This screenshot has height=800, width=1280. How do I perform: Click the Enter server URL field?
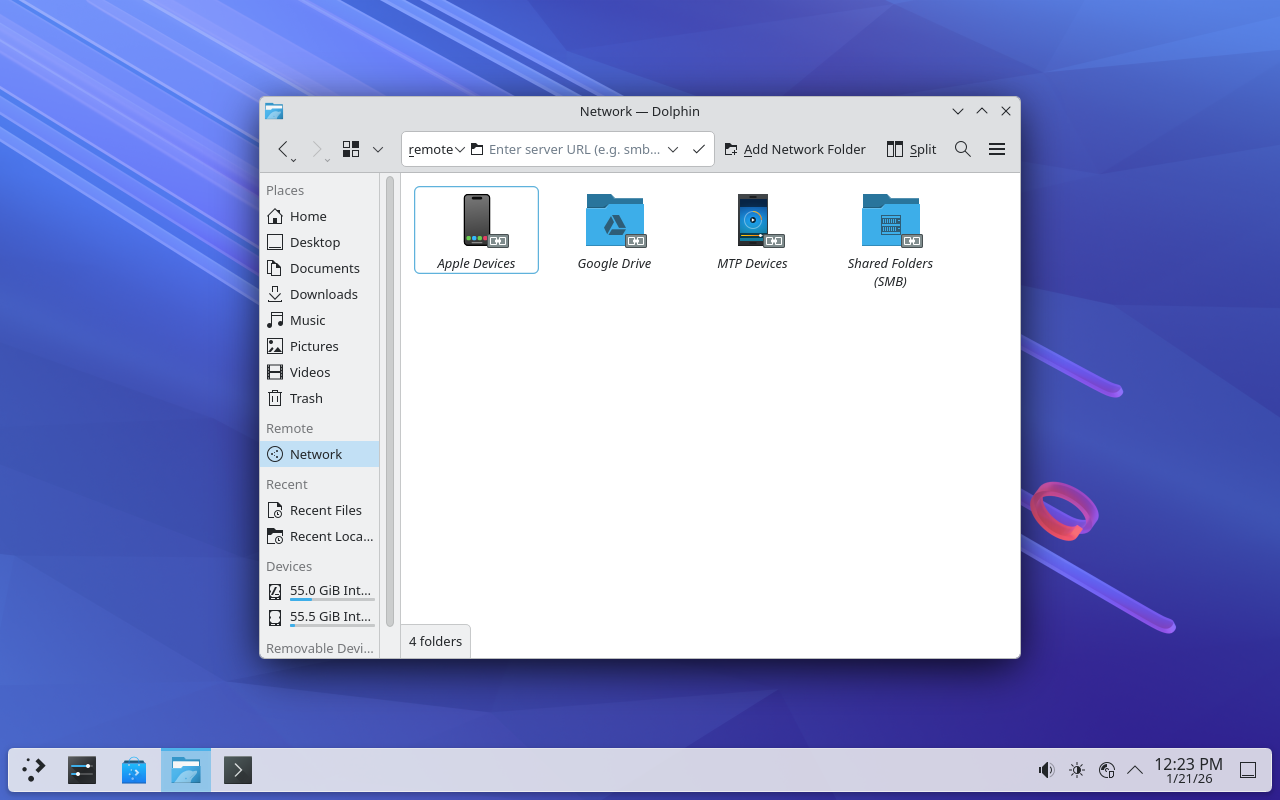[x=573, y=149]
